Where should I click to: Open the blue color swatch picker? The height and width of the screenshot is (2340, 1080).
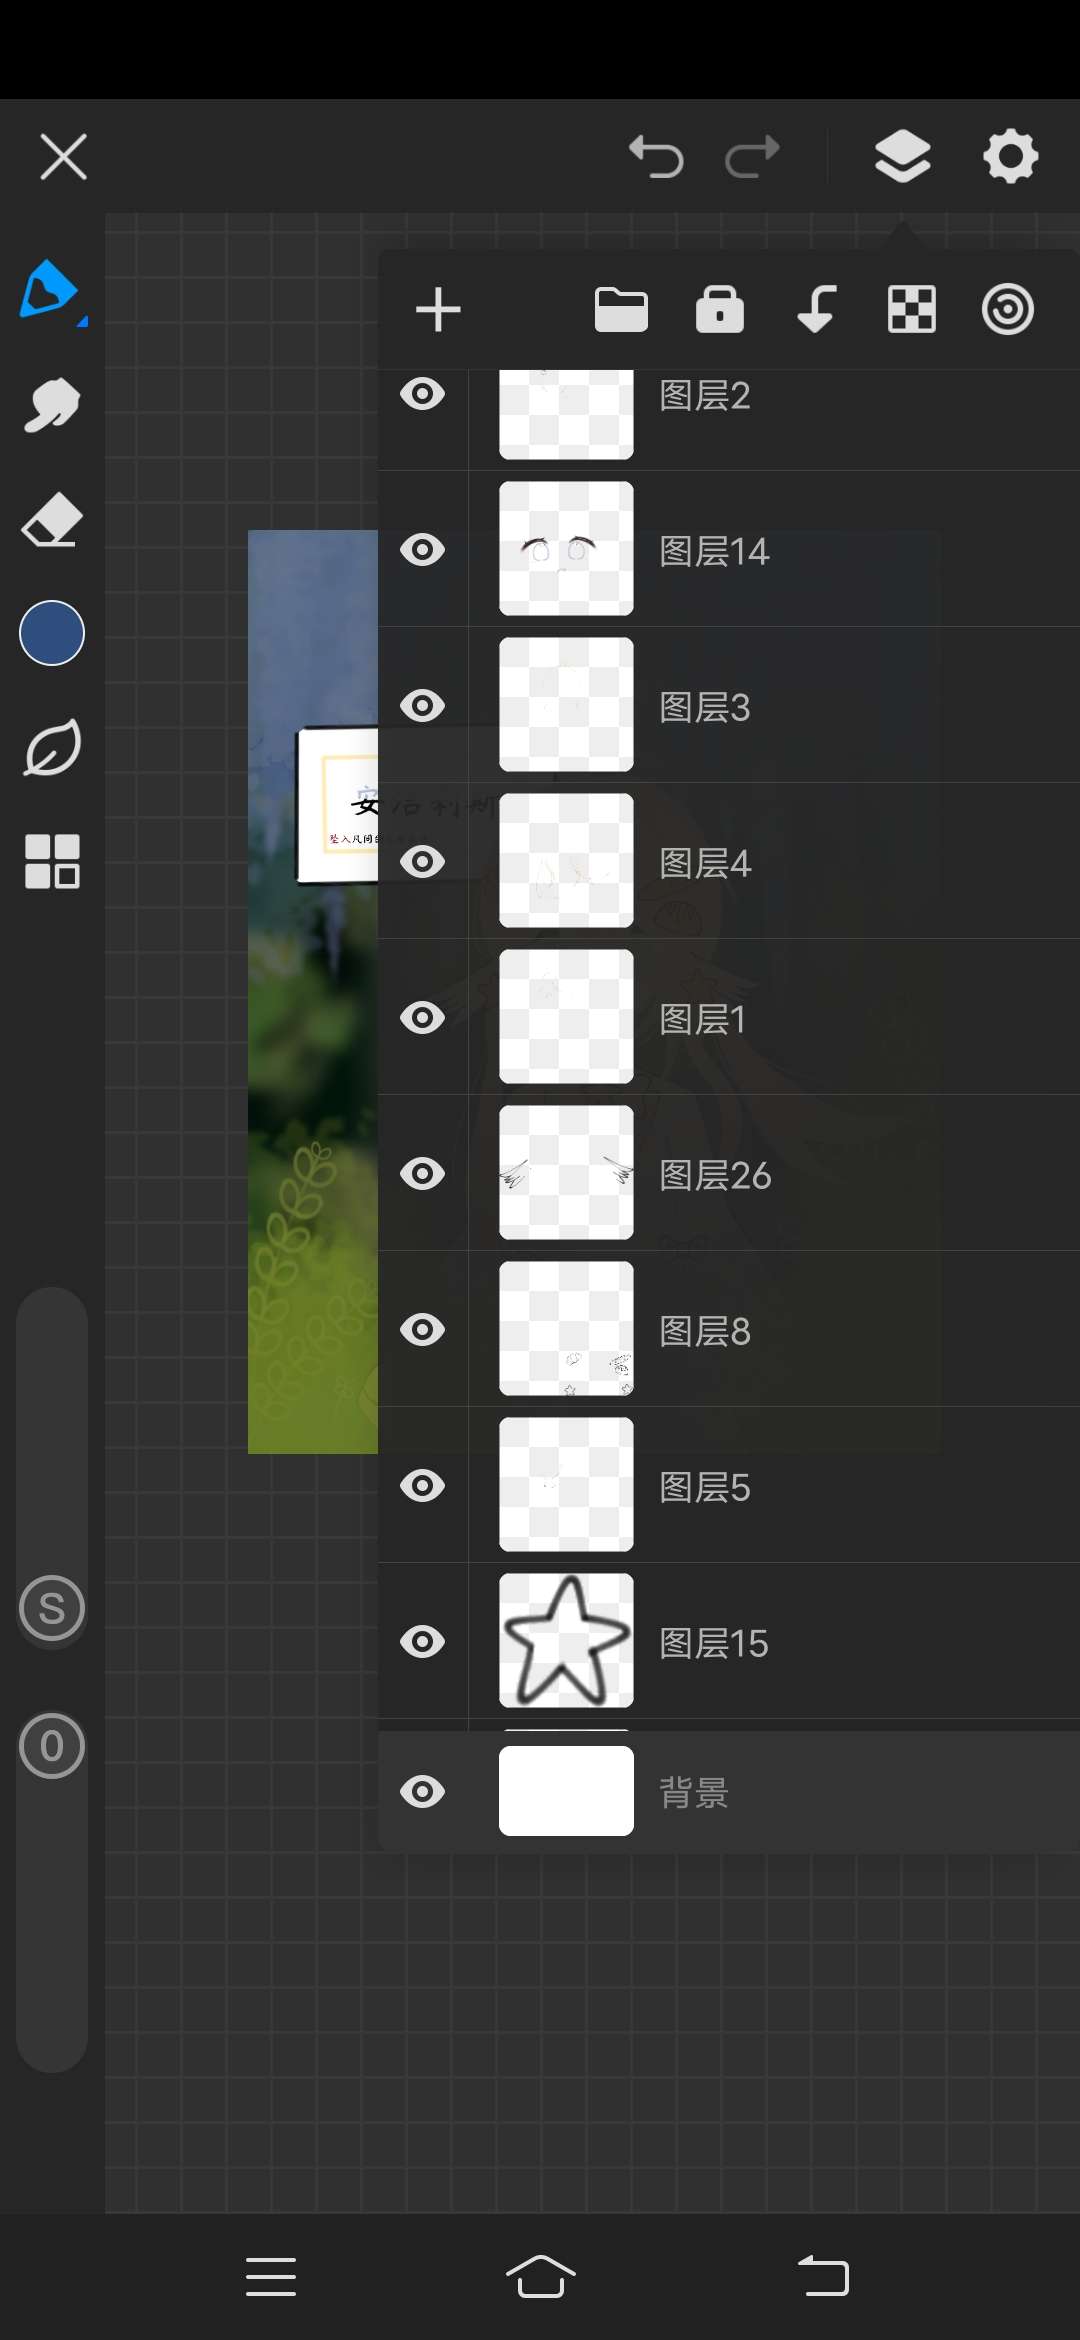tap(52, 633)
